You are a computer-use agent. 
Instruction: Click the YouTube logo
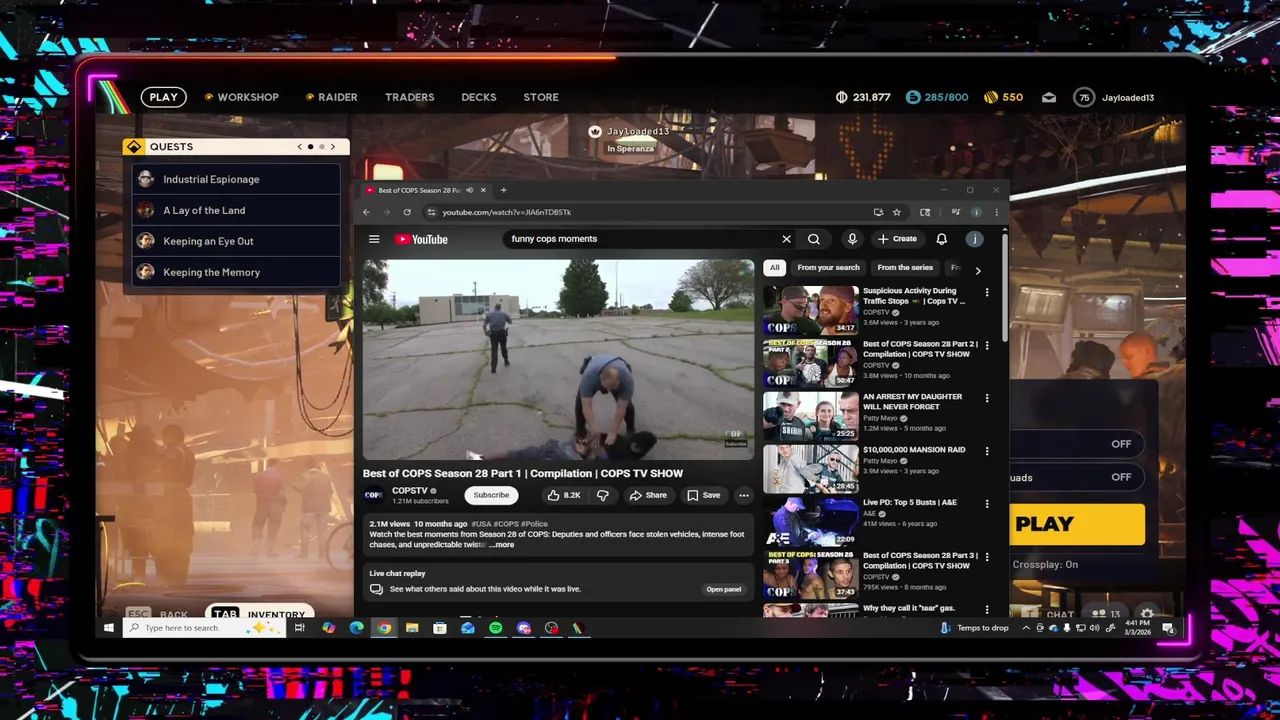coord(421,239)
